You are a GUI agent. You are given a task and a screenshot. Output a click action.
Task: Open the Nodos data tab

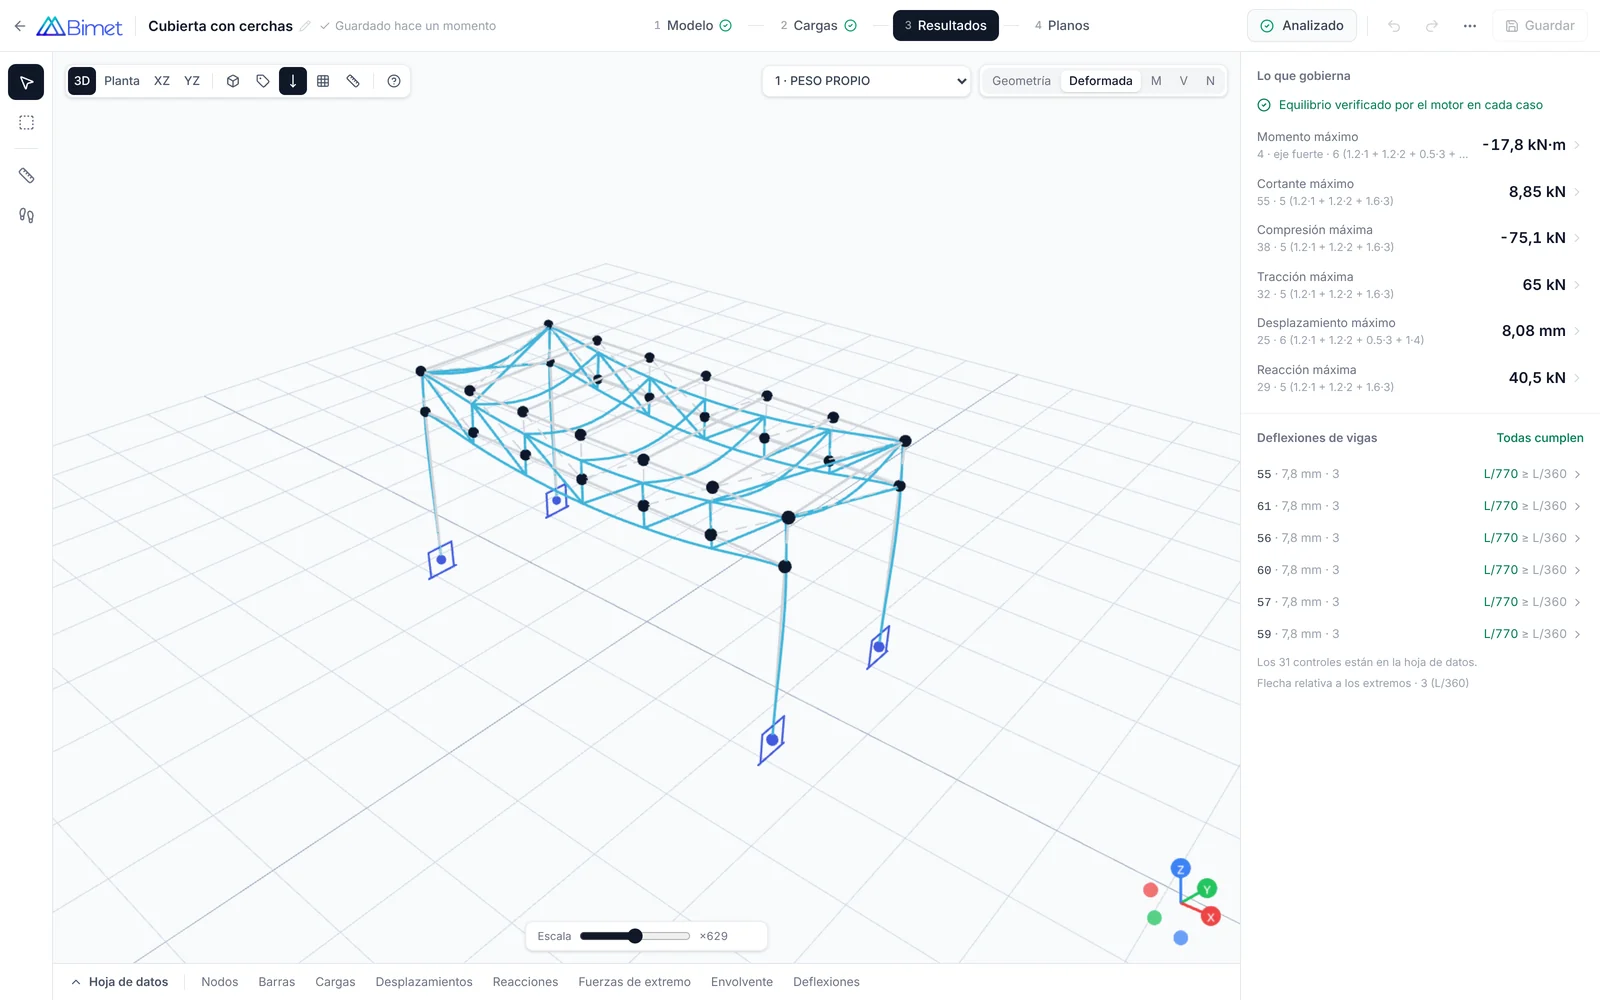220,982
